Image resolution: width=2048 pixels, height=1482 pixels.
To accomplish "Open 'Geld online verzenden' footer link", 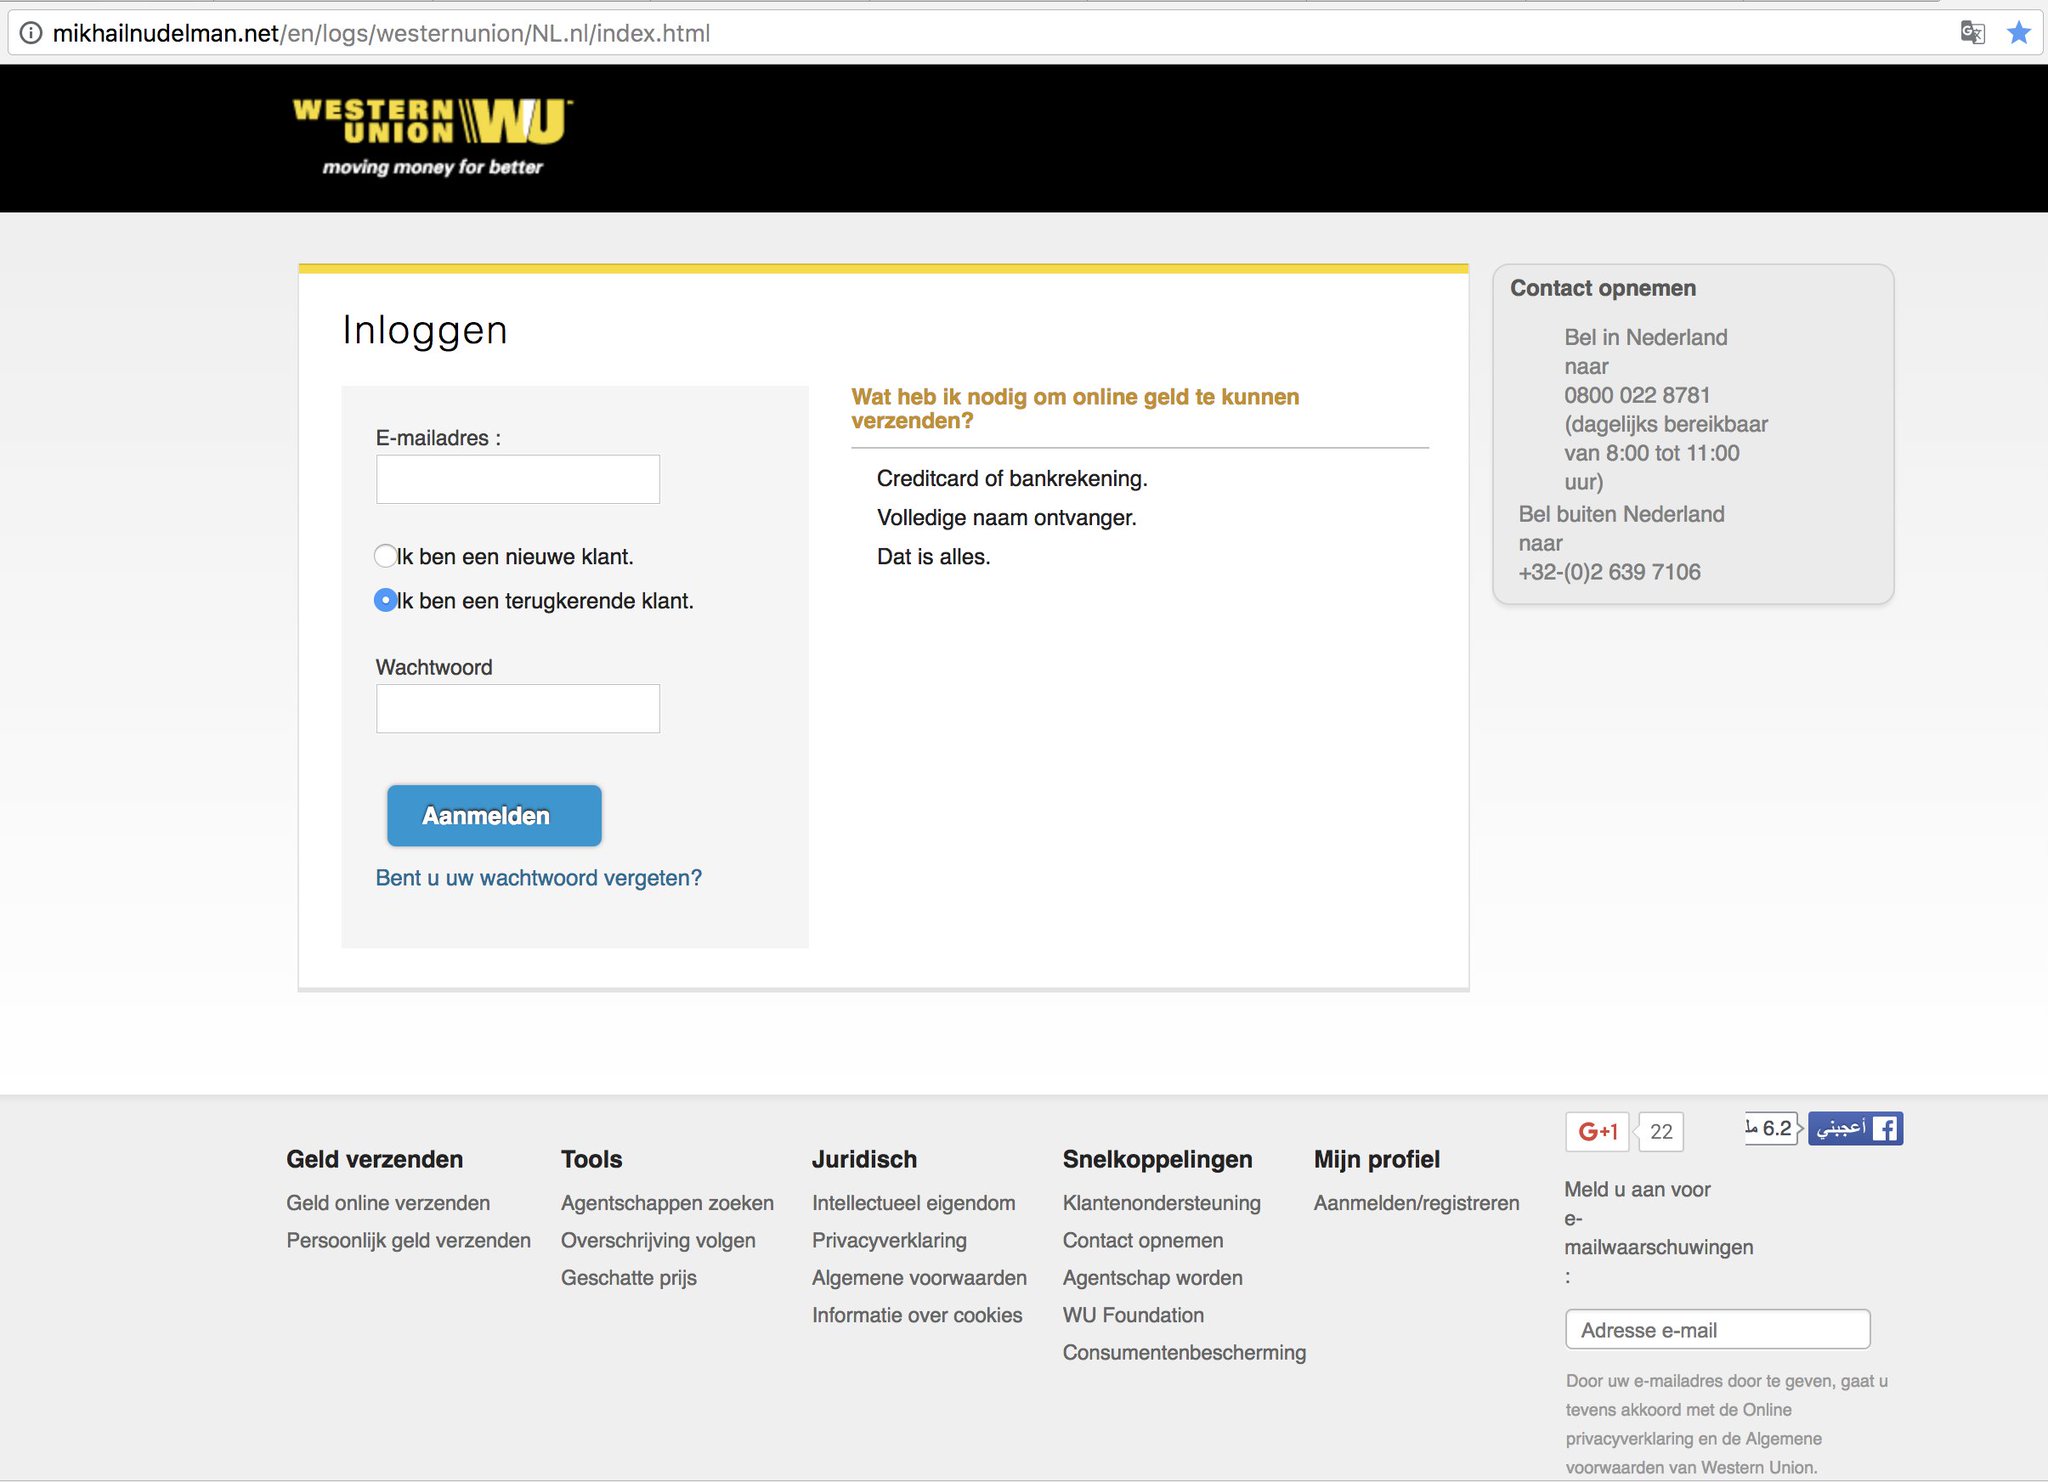I will (x=388, y=1203).
